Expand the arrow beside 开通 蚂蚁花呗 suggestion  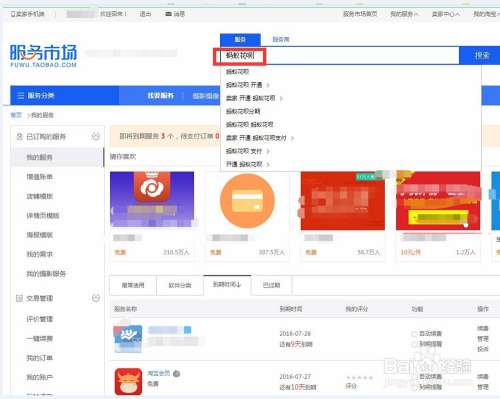268,164
